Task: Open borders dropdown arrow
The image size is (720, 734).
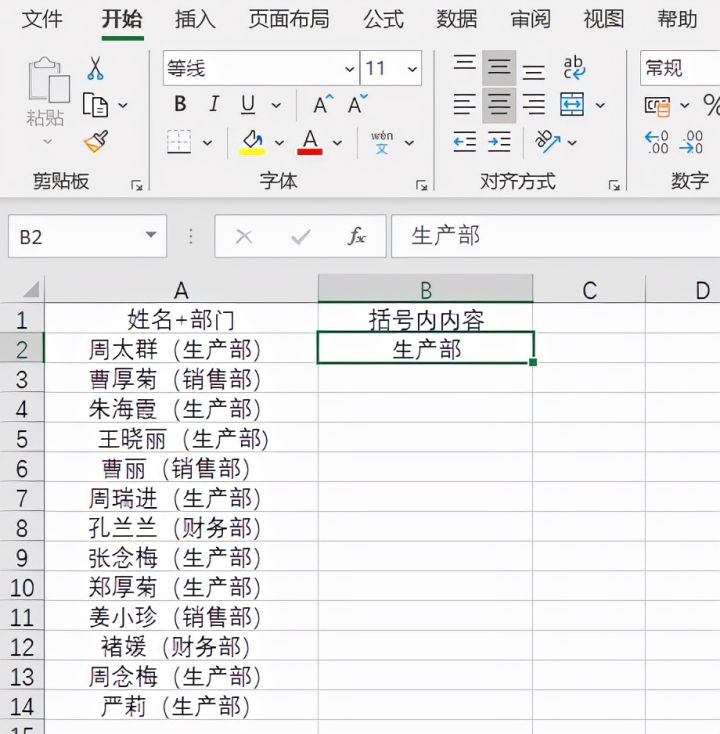Action: pyautogui.click(x=207, y=143)
